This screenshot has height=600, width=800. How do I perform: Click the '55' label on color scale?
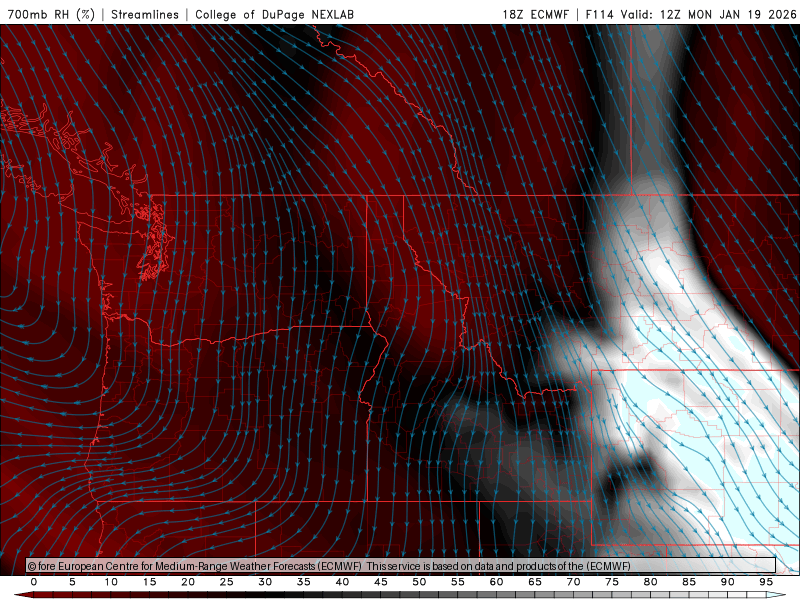pos(458,582)
